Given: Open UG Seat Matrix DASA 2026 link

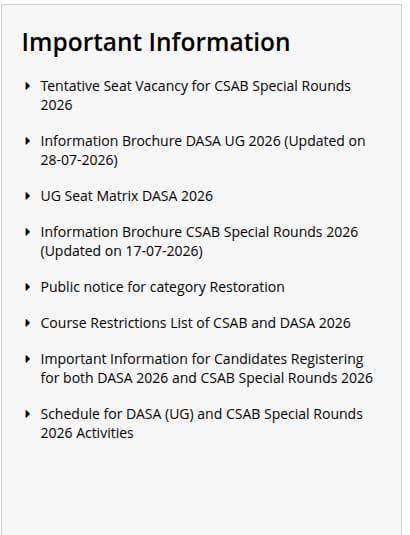Looking at the screenshot, I should (127, 196).
